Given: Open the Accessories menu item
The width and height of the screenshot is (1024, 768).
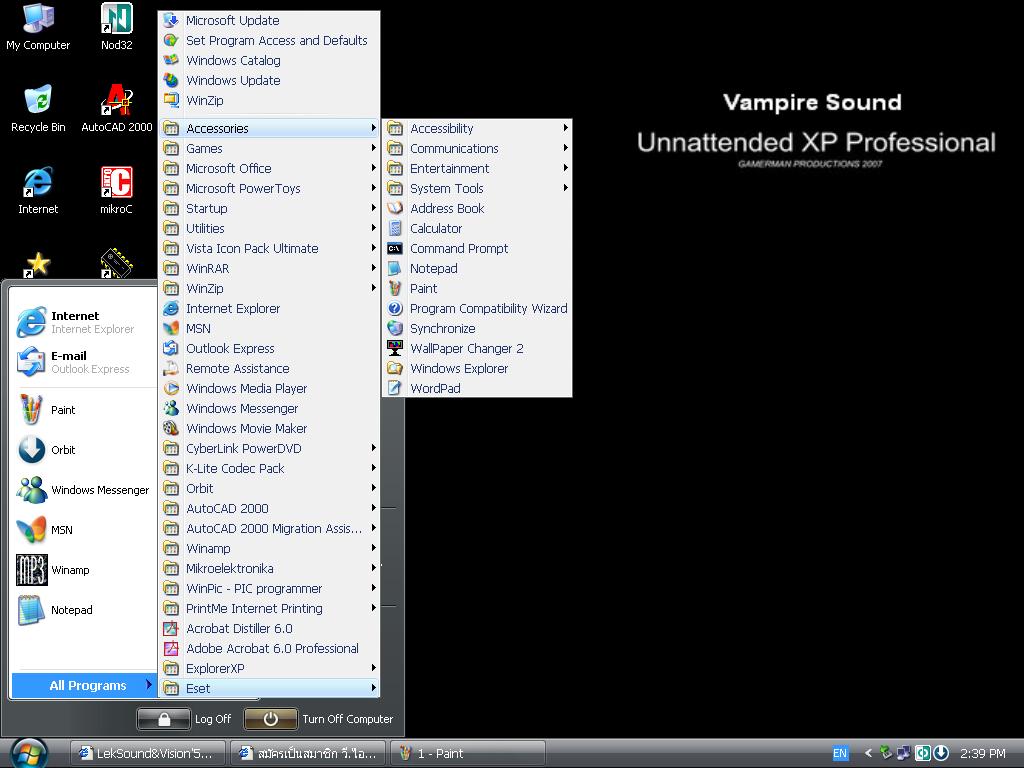Looking at the screenshot, I should tap(269, 129).
